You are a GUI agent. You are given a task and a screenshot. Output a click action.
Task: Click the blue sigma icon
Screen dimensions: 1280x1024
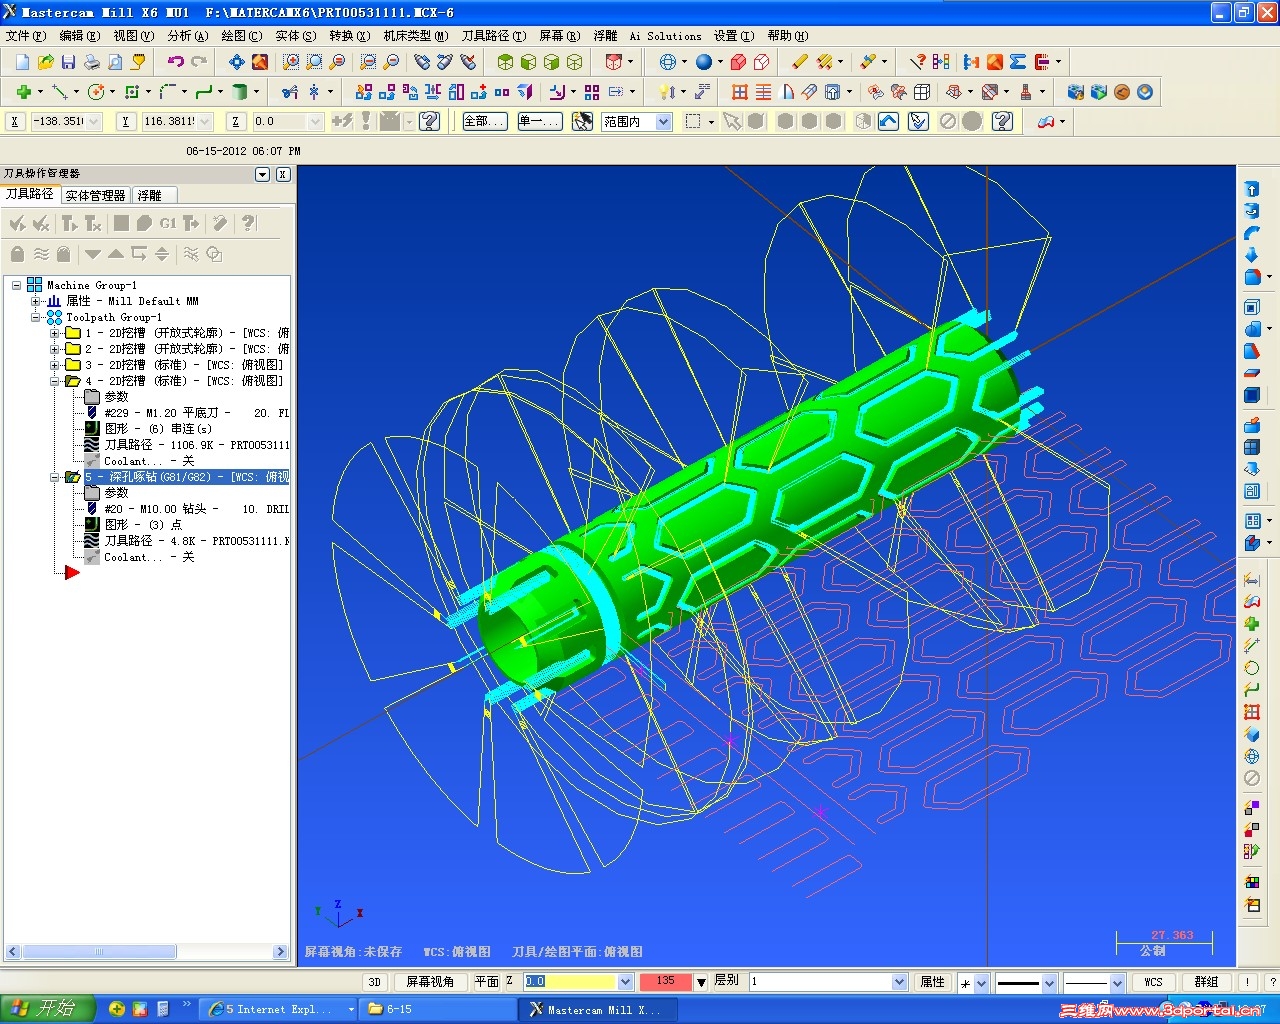1018,62
